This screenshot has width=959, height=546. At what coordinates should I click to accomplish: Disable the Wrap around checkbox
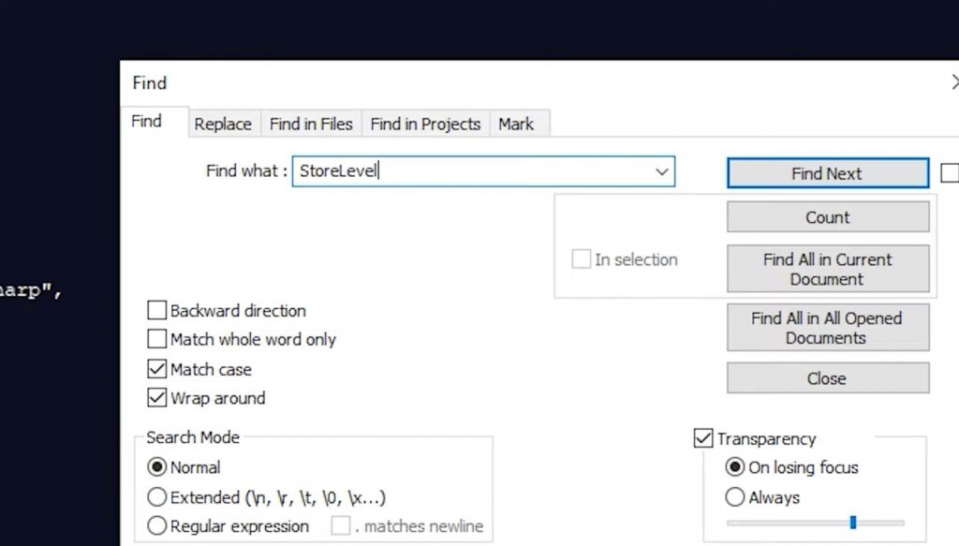(157, 398)
